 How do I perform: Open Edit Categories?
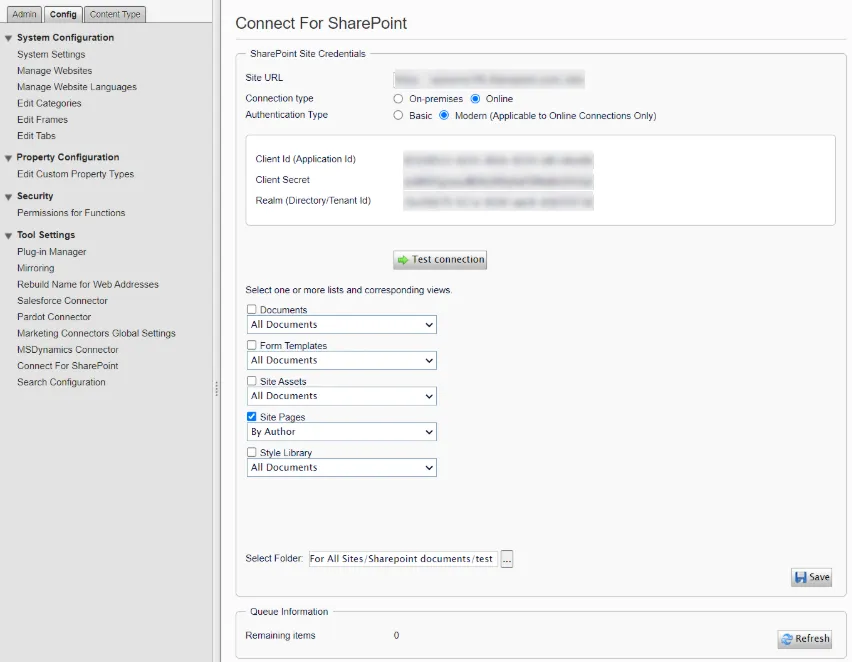pyautogui.click(x=49, y=103)
